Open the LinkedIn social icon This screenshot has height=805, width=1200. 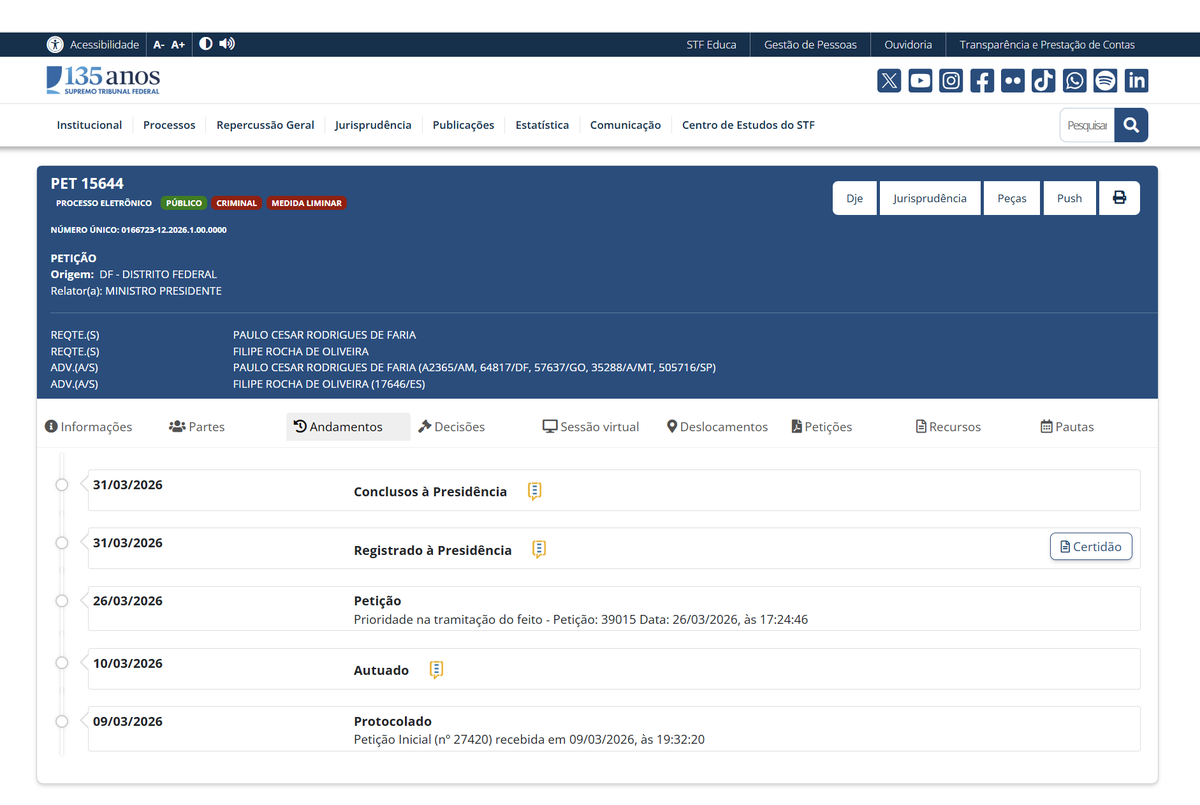1136,81
